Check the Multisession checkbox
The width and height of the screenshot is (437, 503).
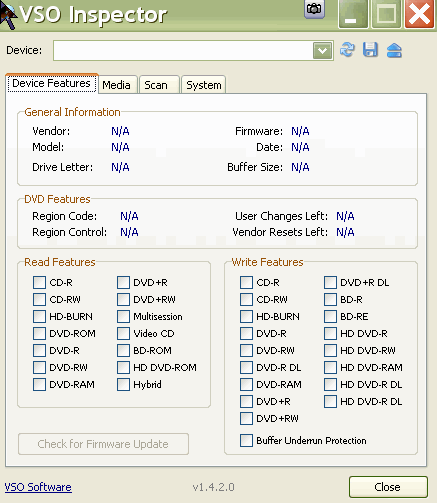coord(123,316)
